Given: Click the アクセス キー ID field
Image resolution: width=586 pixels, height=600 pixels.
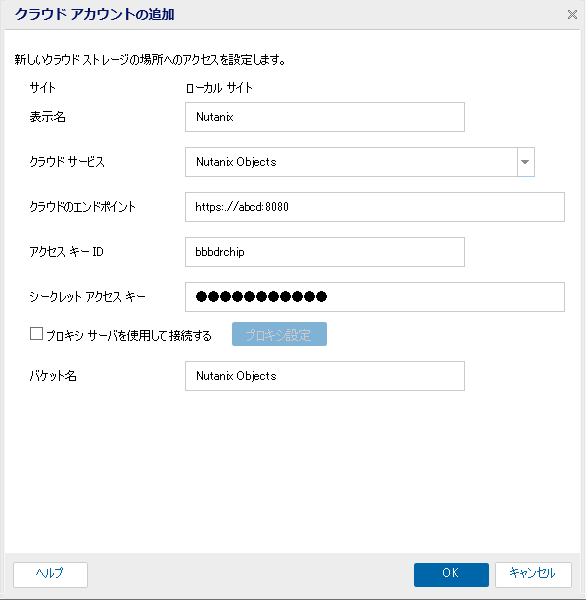Looking at the screenshot, I should coord(325,252).
